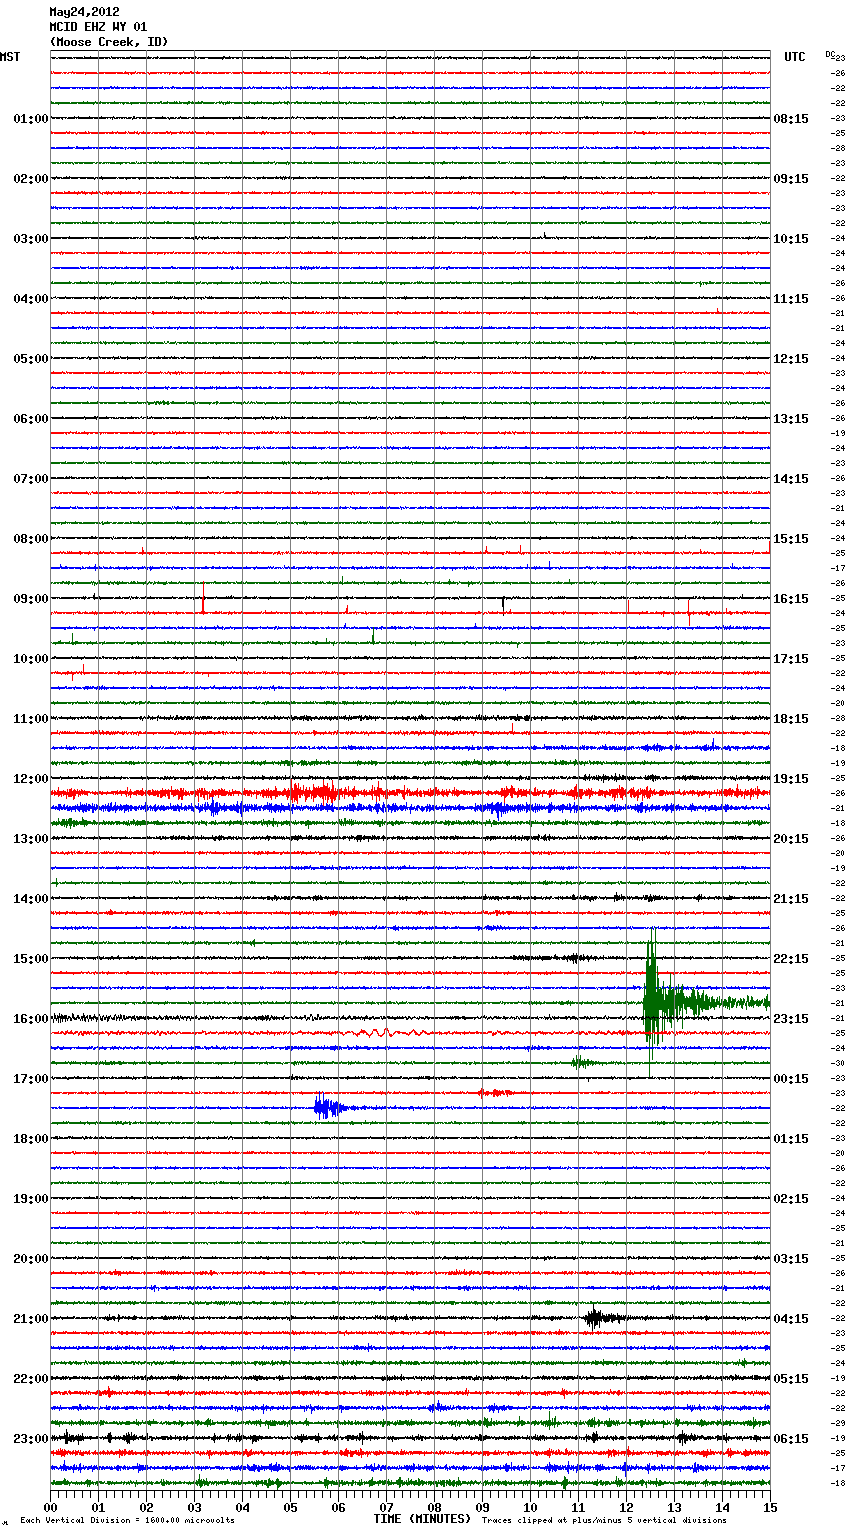Click the 23:15 UTC time label
850x1534 pixels.
click(791, 1019)
